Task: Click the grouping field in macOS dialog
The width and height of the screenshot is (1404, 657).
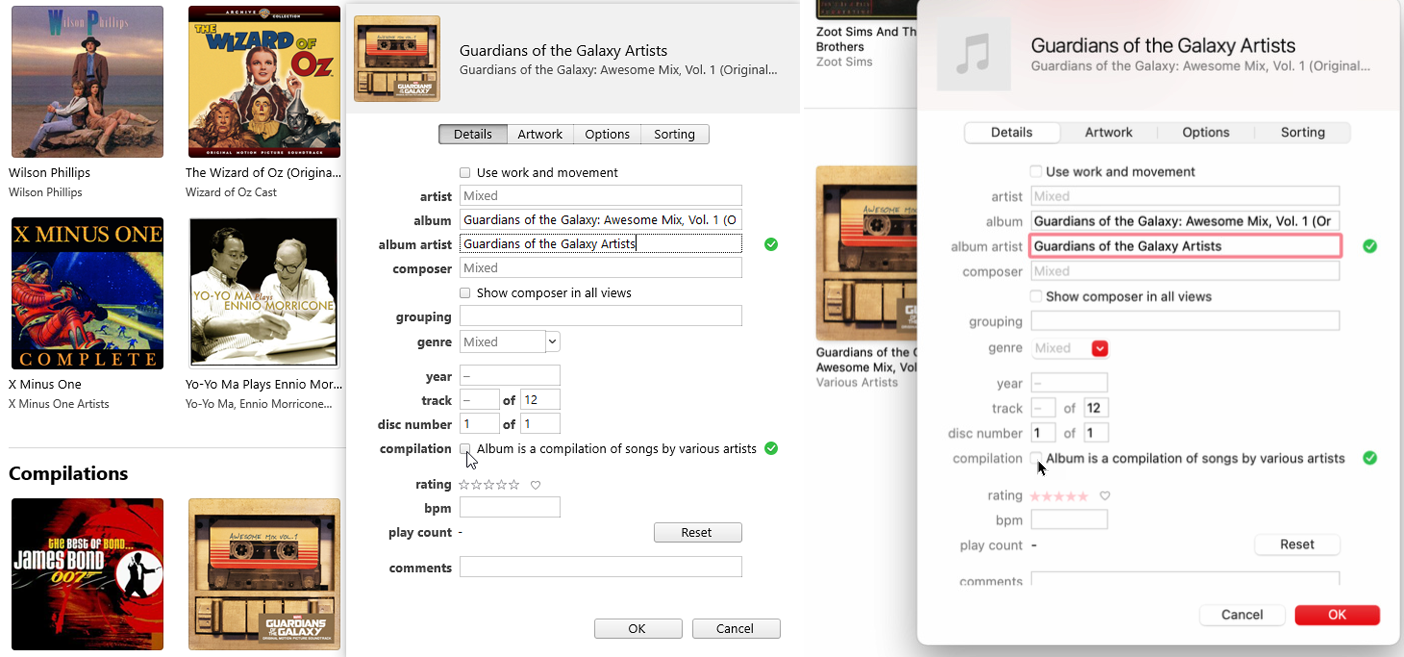Action: pos(1185,321)
